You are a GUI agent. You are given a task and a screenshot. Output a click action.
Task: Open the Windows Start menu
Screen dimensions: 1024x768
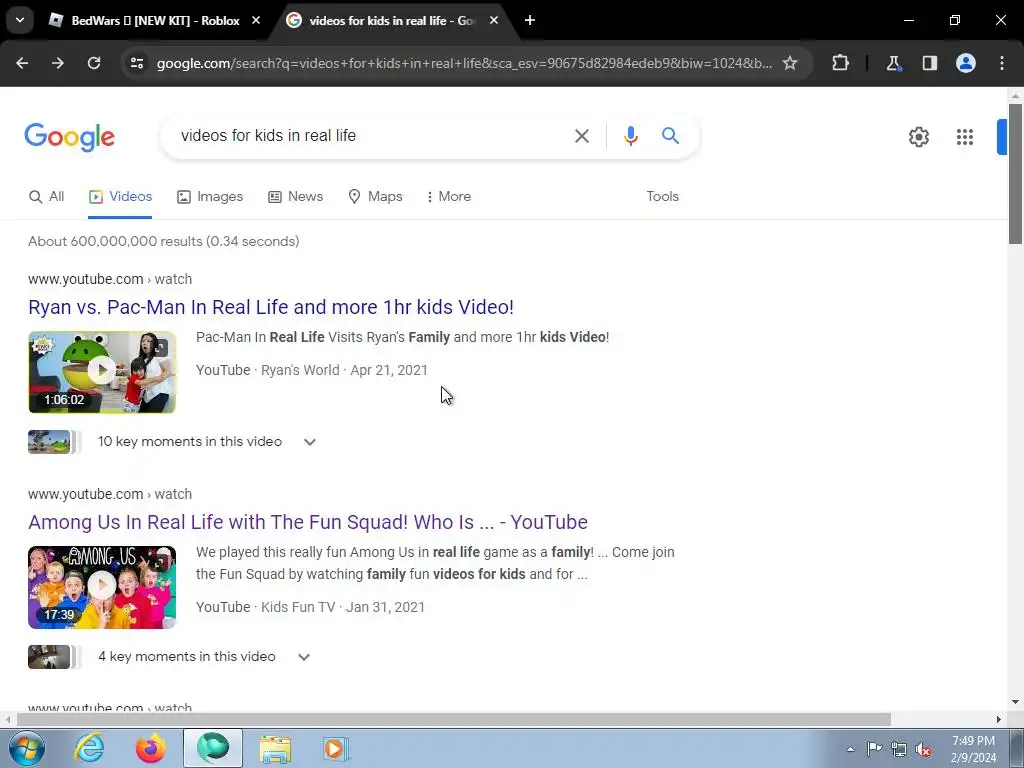27,748
